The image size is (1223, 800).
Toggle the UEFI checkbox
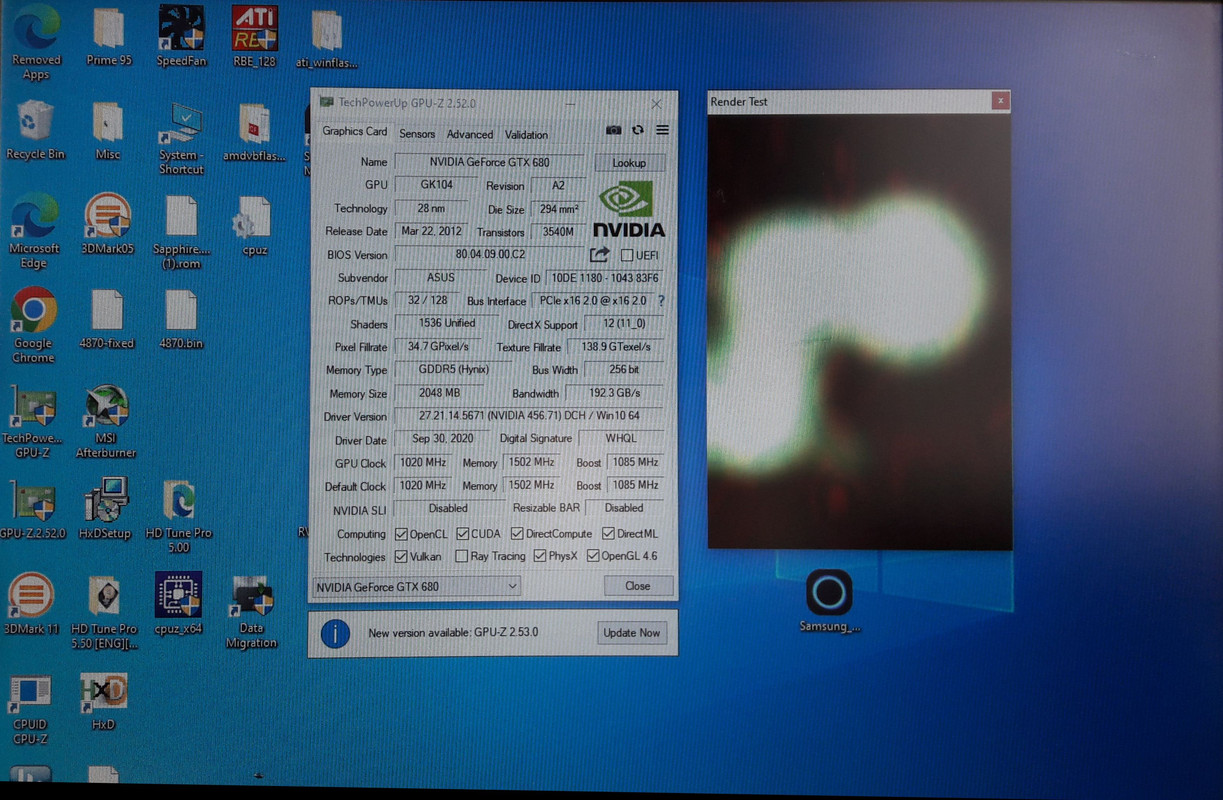(x=627, y=255)
